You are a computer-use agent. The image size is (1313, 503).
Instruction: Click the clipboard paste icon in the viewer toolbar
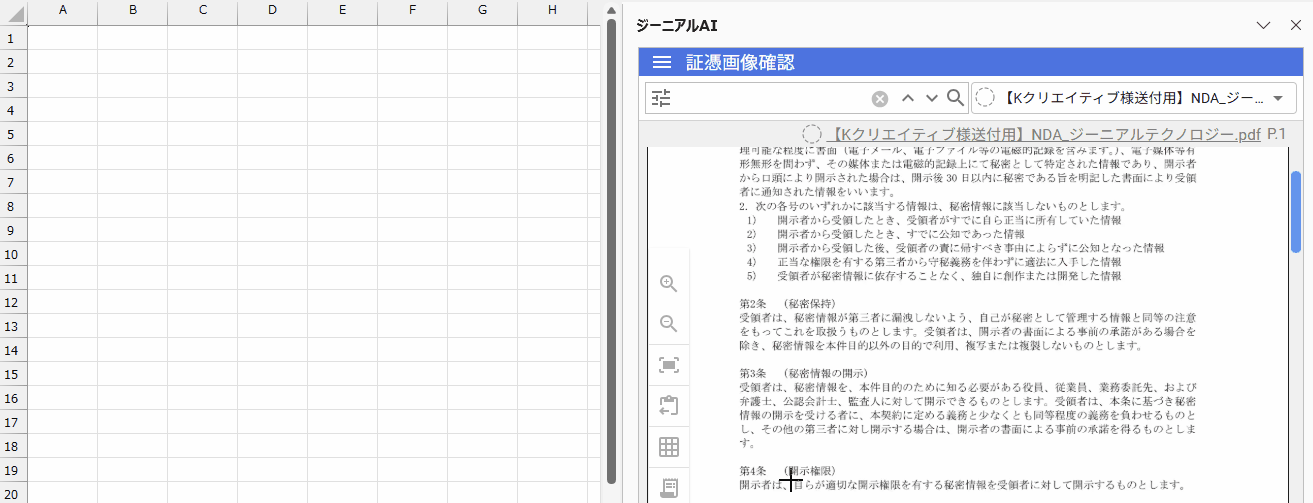(669, 406)
